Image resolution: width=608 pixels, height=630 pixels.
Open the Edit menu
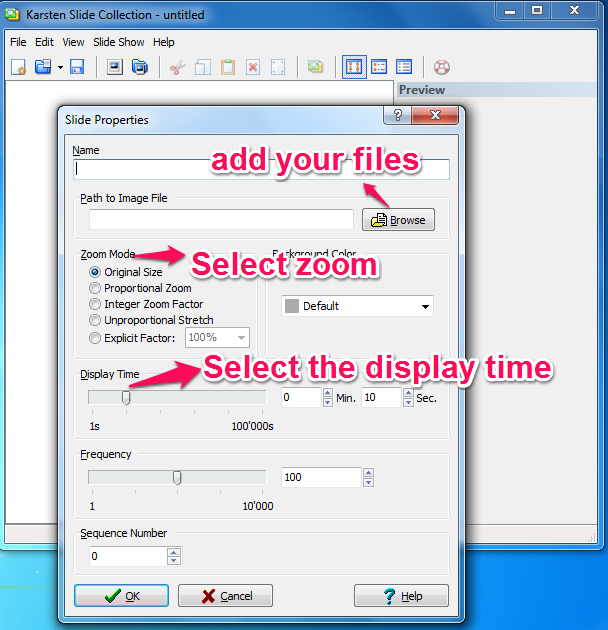pyautogui.click(x=44, y=42)
